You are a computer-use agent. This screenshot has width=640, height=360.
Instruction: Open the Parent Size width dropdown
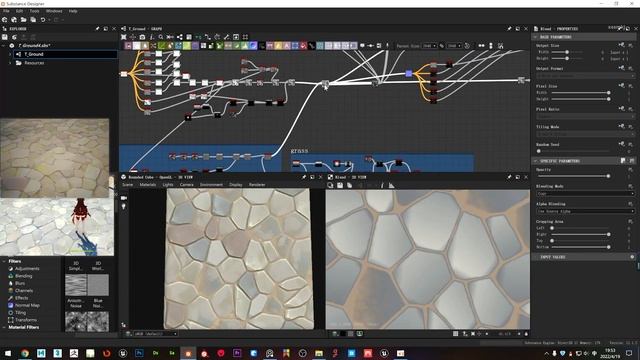429,46
